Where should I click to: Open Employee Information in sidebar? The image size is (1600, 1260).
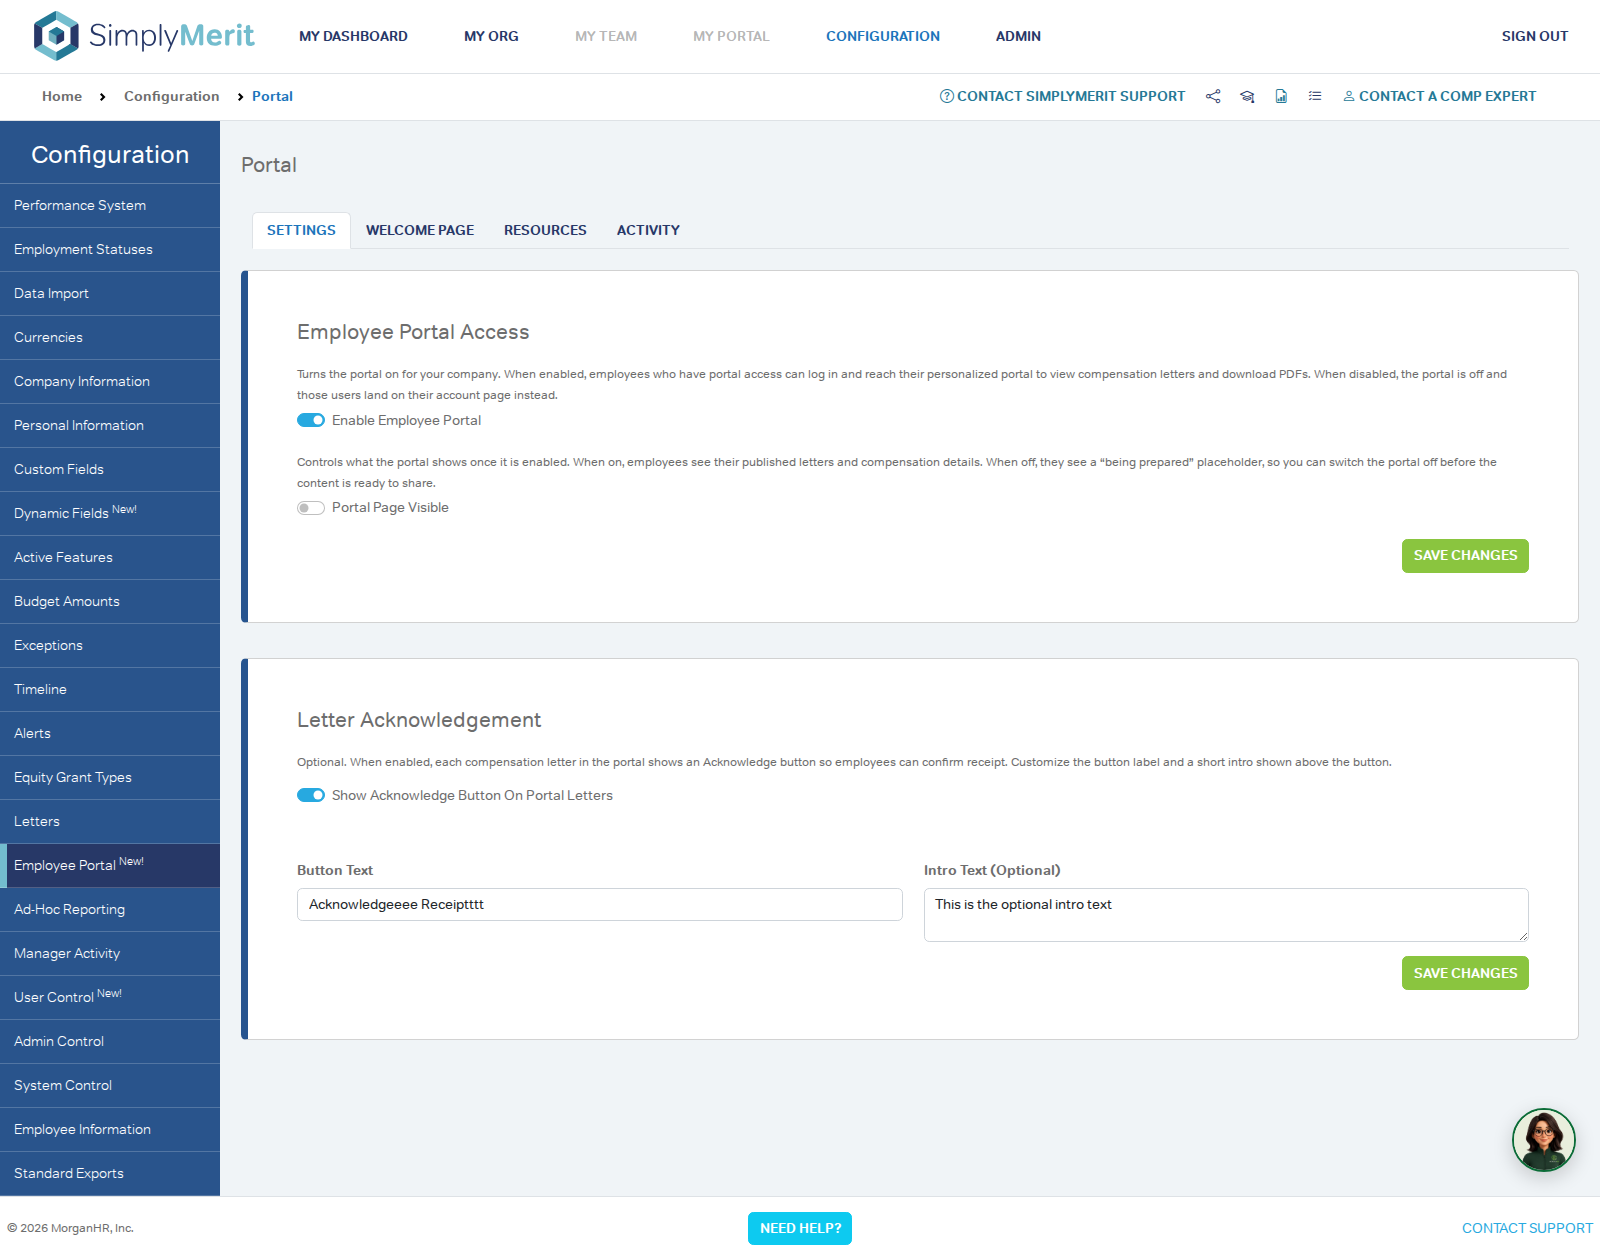click(110, 1130)
